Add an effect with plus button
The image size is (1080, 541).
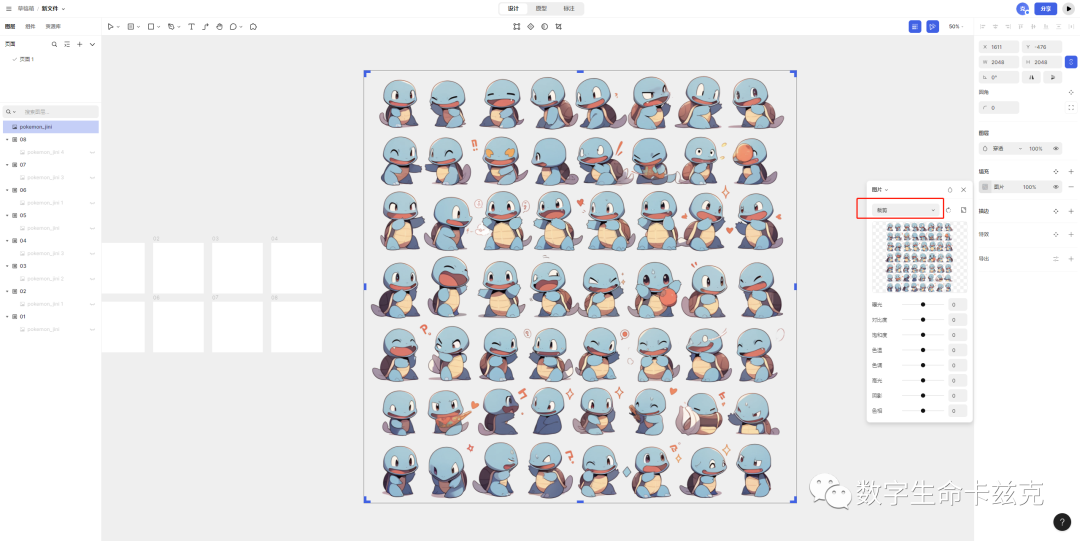point(1071,234)
